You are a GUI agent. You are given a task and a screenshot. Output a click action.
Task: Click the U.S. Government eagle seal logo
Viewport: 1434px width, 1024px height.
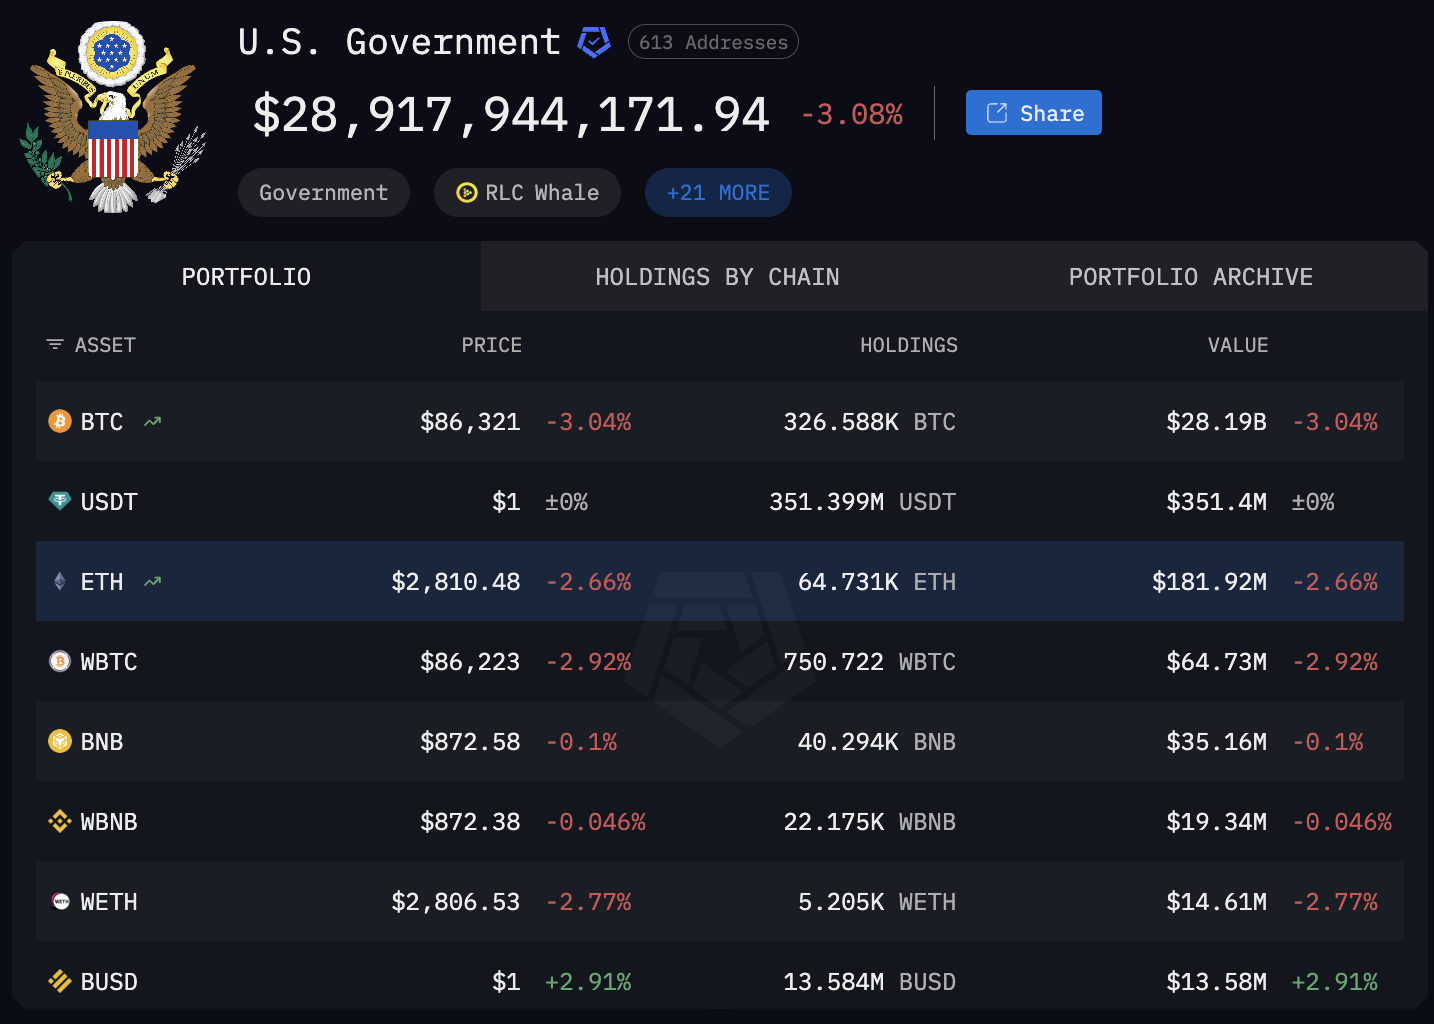(x=112, y=115)
